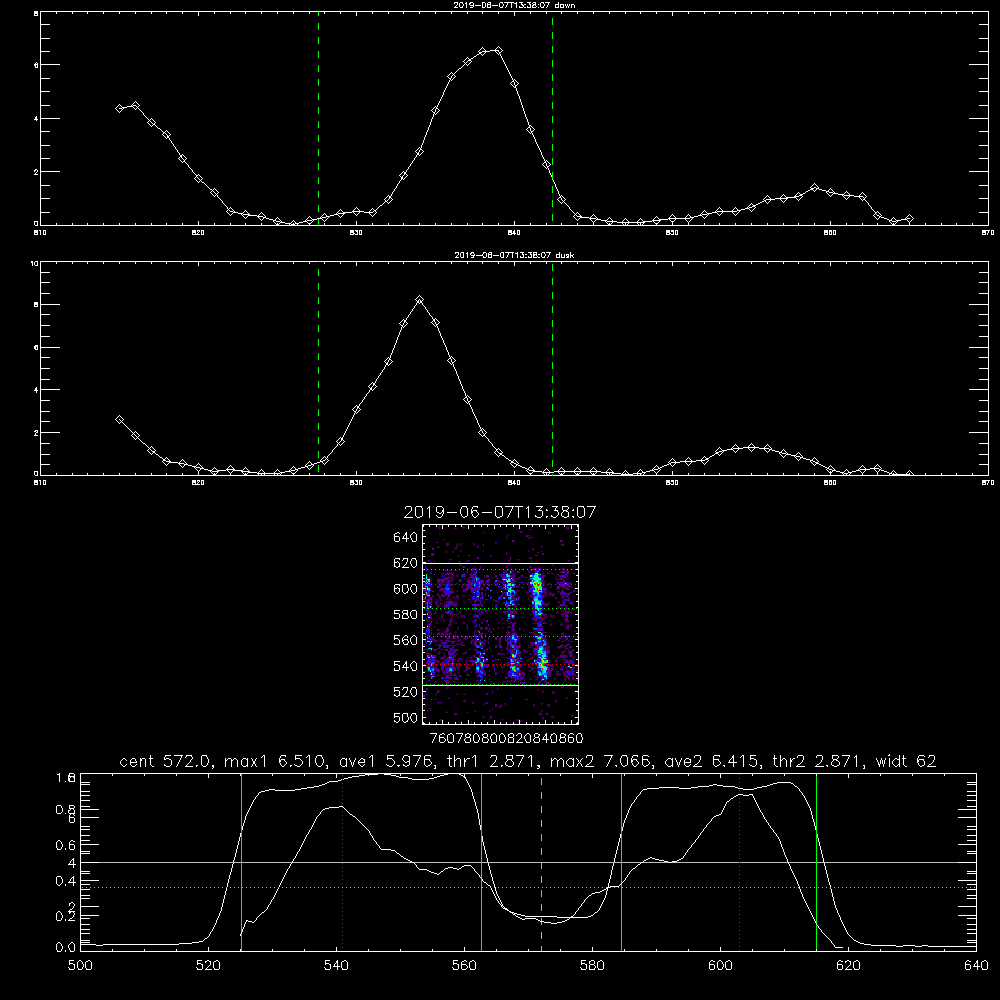Click the "2019-06-07T13:38:07 dusk" plot title
Viewport: 1000px width, 1000px height.
(514, 254)
